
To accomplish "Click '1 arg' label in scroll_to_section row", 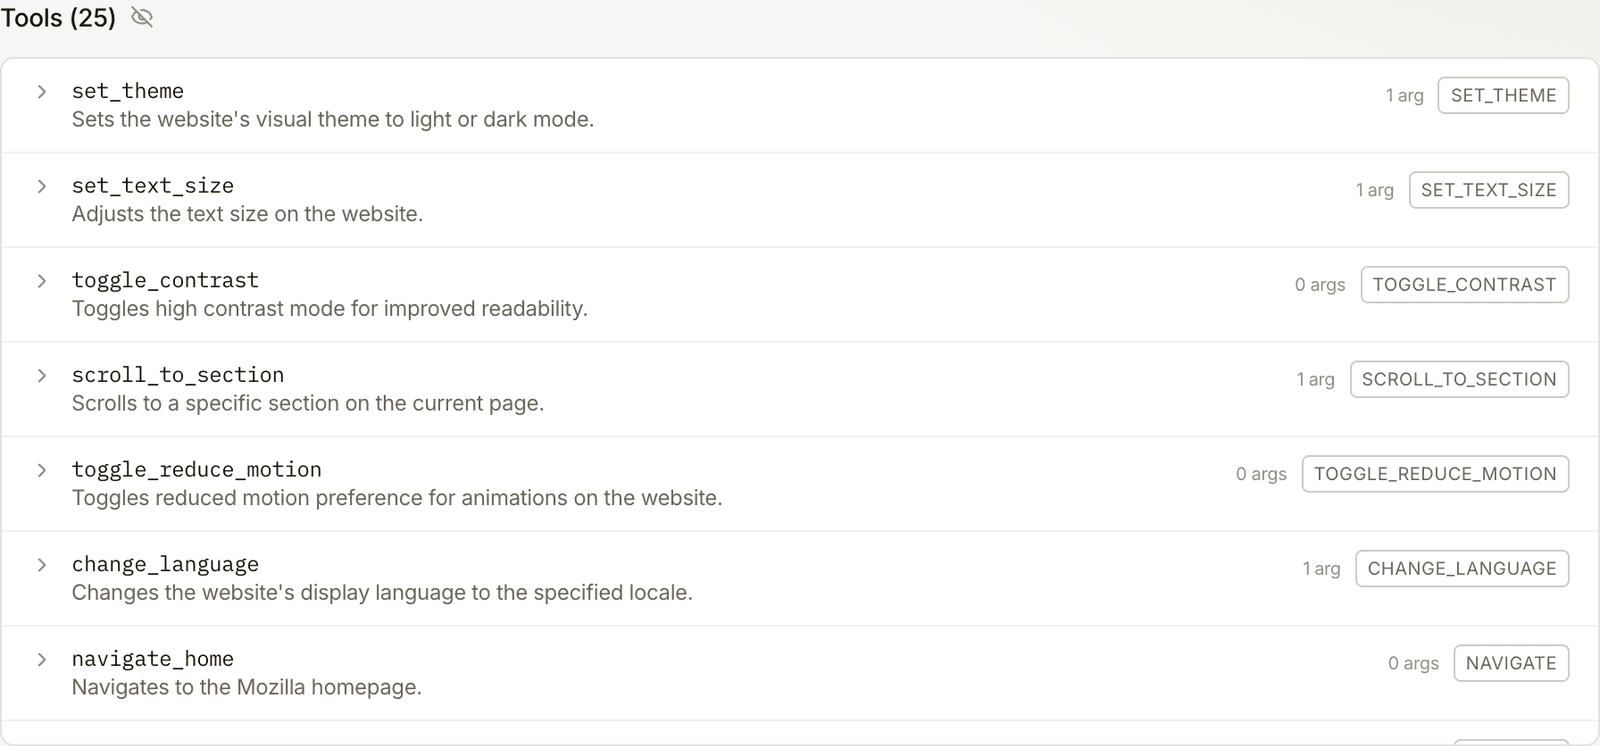I will [1315, 380].
